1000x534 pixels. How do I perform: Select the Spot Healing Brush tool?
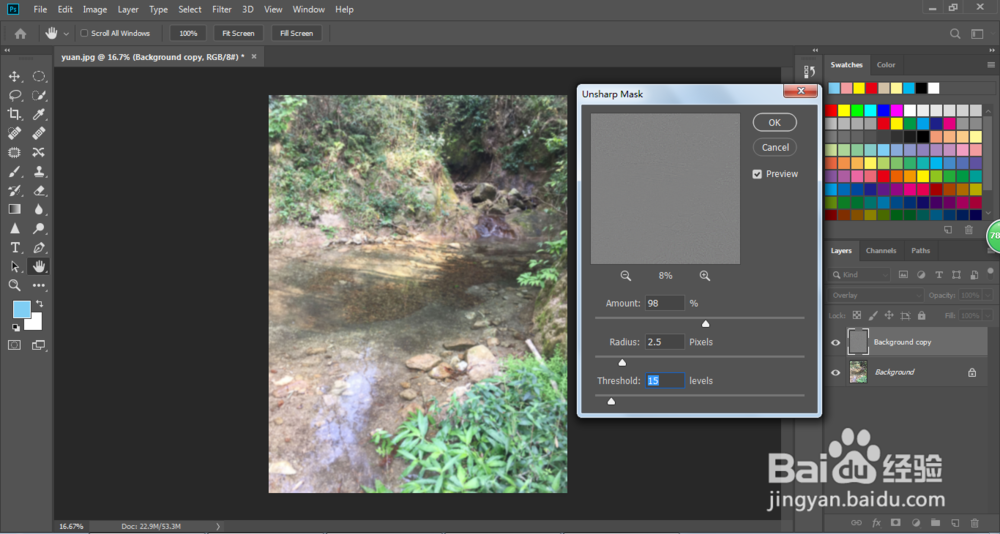[14, 133]
